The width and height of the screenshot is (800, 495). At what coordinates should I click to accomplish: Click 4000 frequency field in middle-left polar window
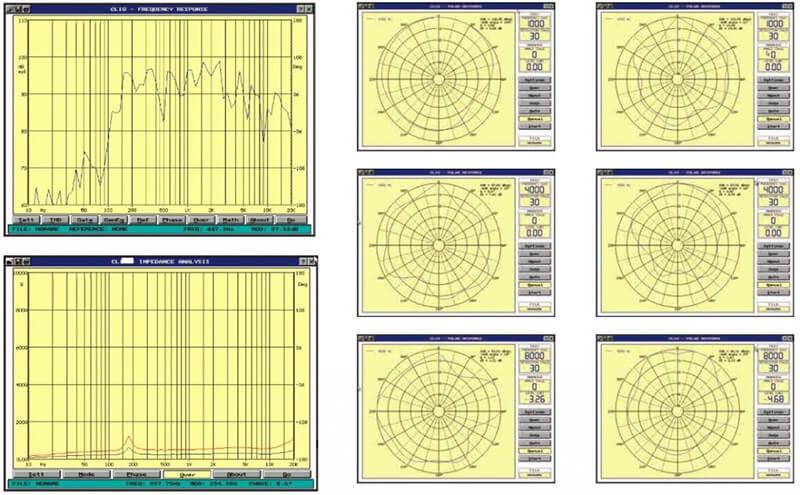pos(535,190)
